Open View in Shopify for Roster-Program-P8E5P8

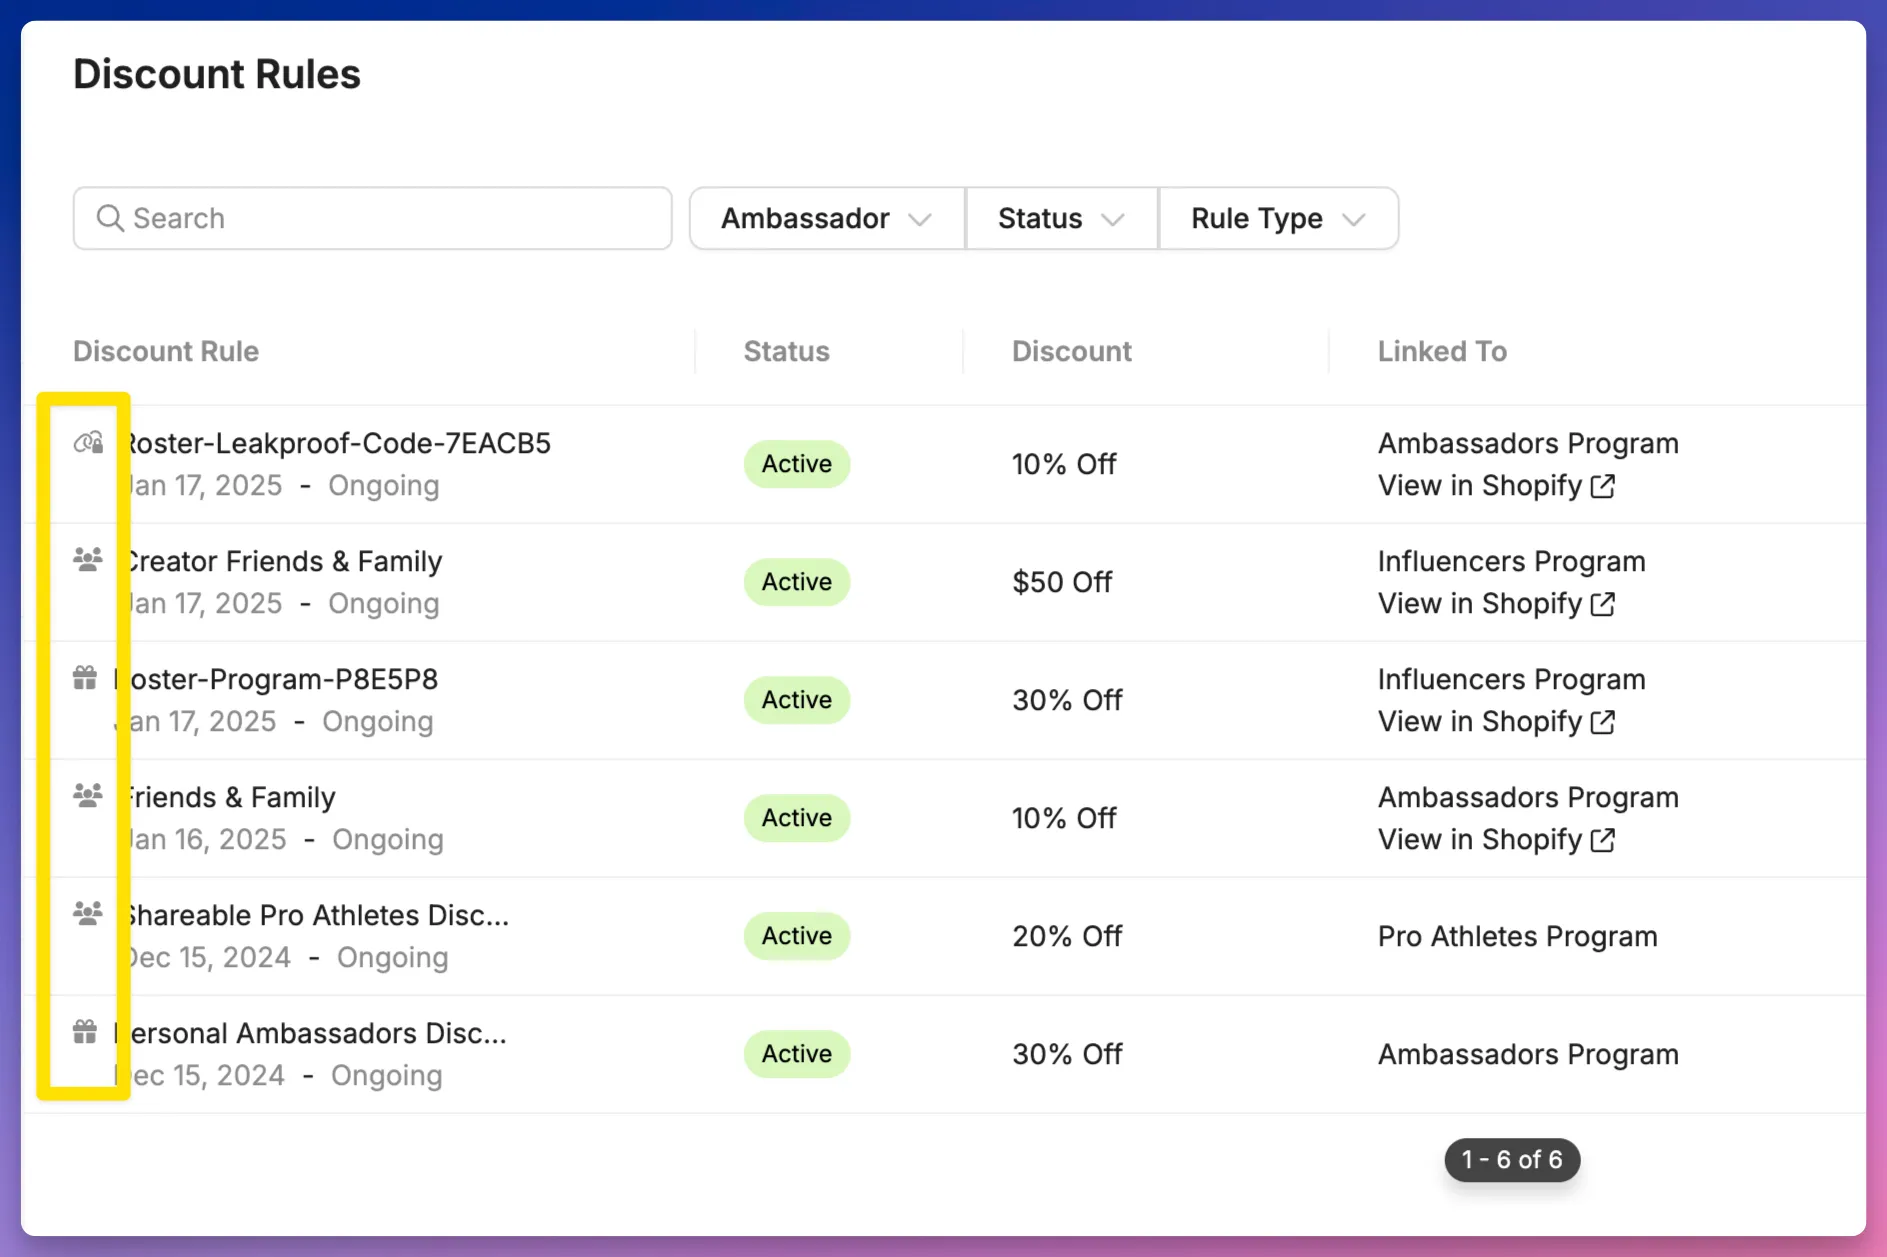(x=1496, y=722)
